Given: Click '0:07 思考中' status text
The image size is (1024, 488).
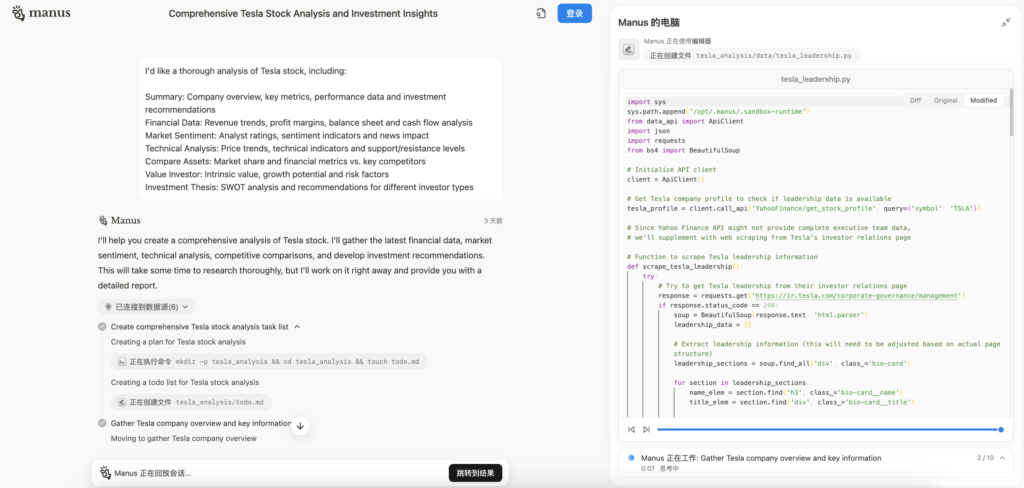Looking at the screenshot, I should click(660, 468).
